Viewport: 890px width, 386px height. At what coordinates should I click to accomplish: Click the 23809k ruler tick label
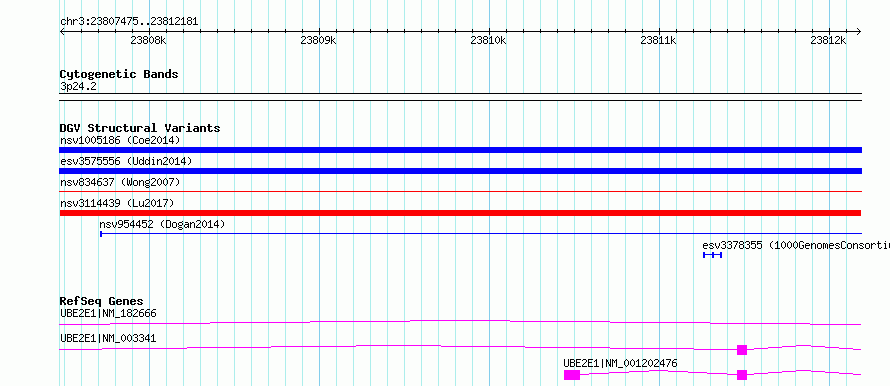[x=318, y=40]
